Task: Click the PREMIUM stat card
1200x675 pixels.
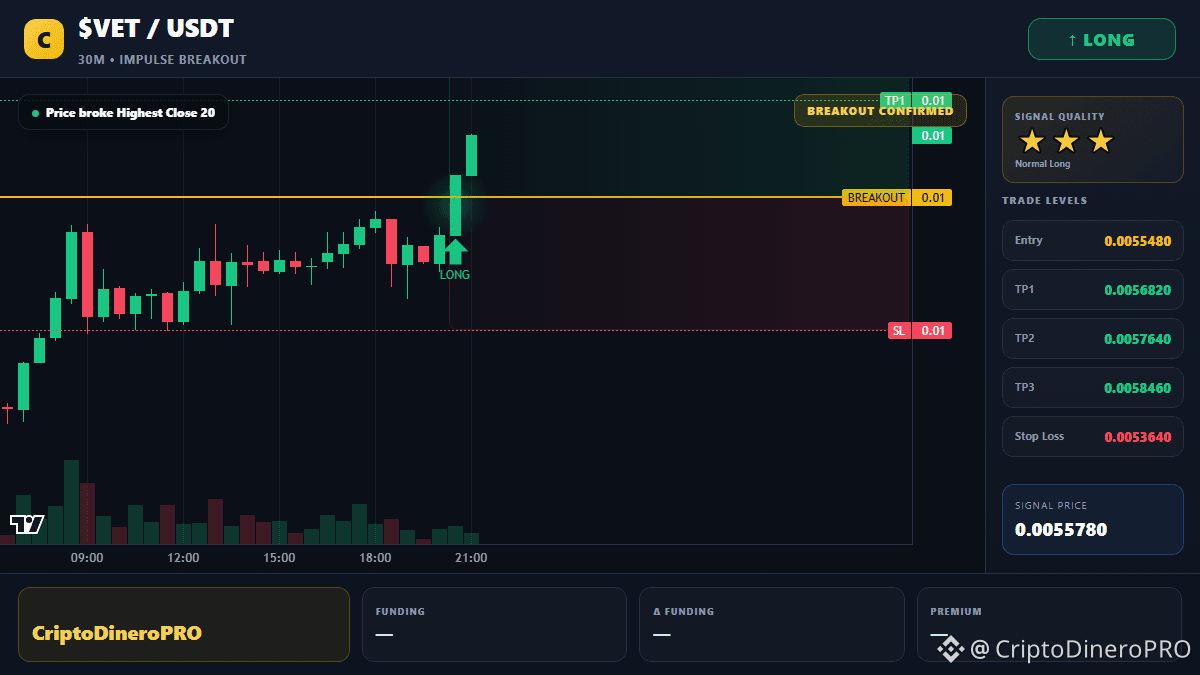Action: click(x=1049, y=624)
